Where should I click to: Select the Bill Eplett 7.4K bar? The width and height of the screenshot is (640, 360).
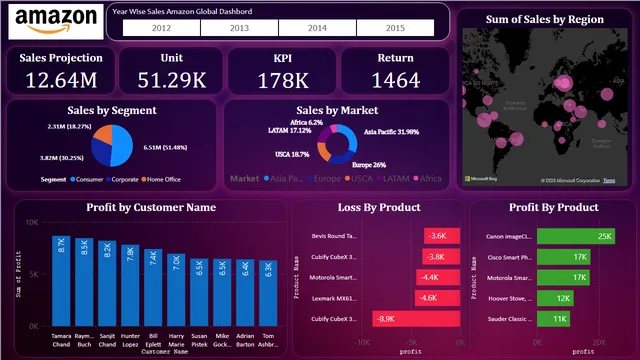[x=153, y=287]
